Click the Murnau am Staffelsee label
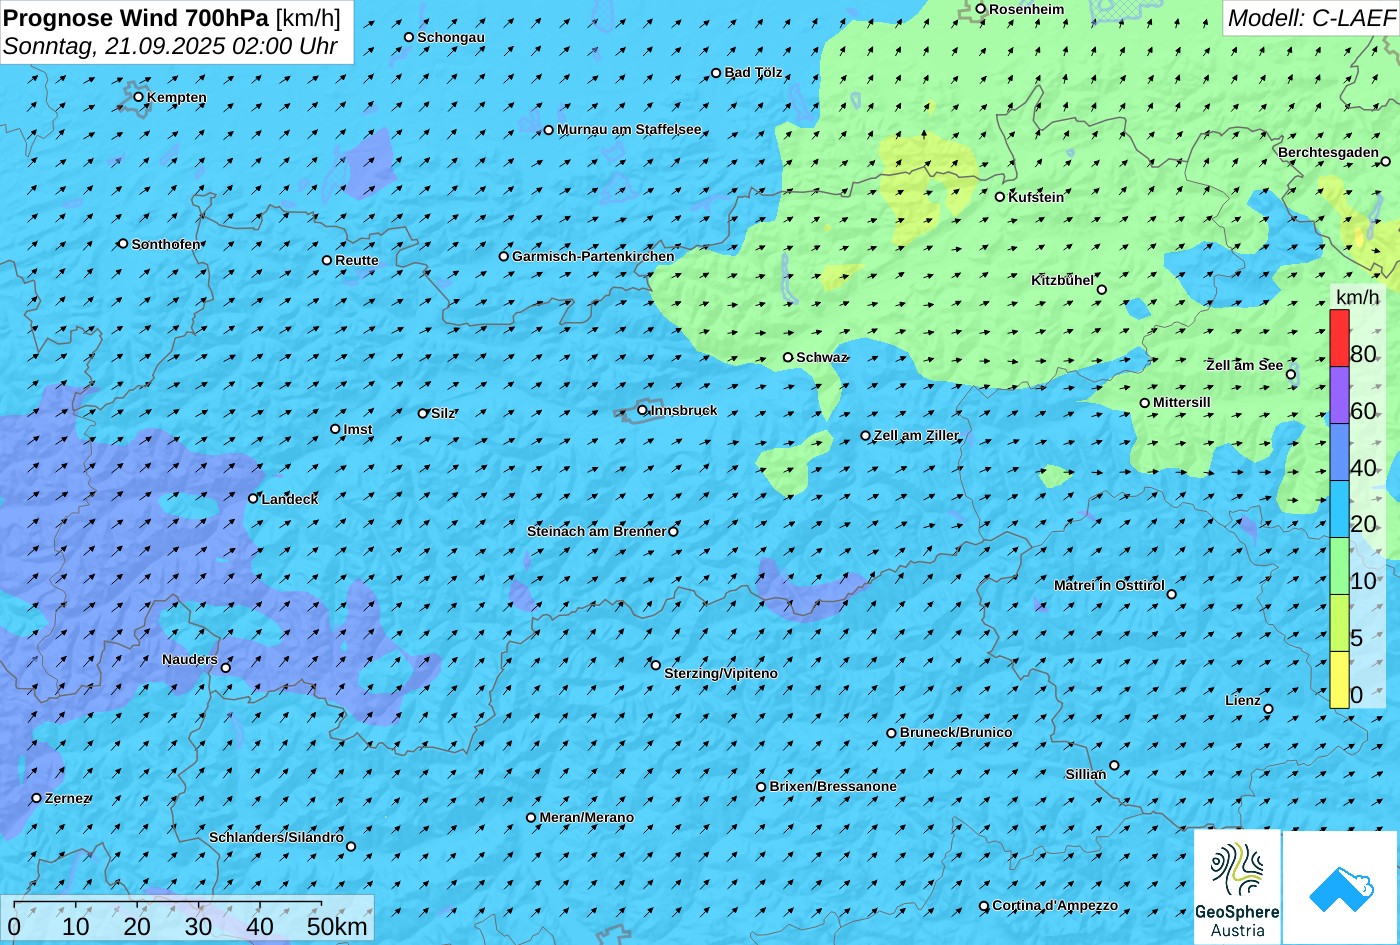 (x=629, y=129)
